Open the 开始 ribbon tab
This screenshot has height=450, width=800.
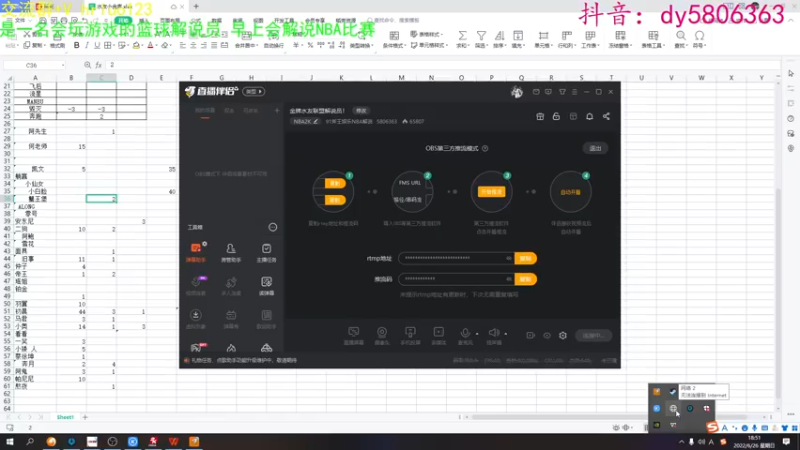pos(123,20)
